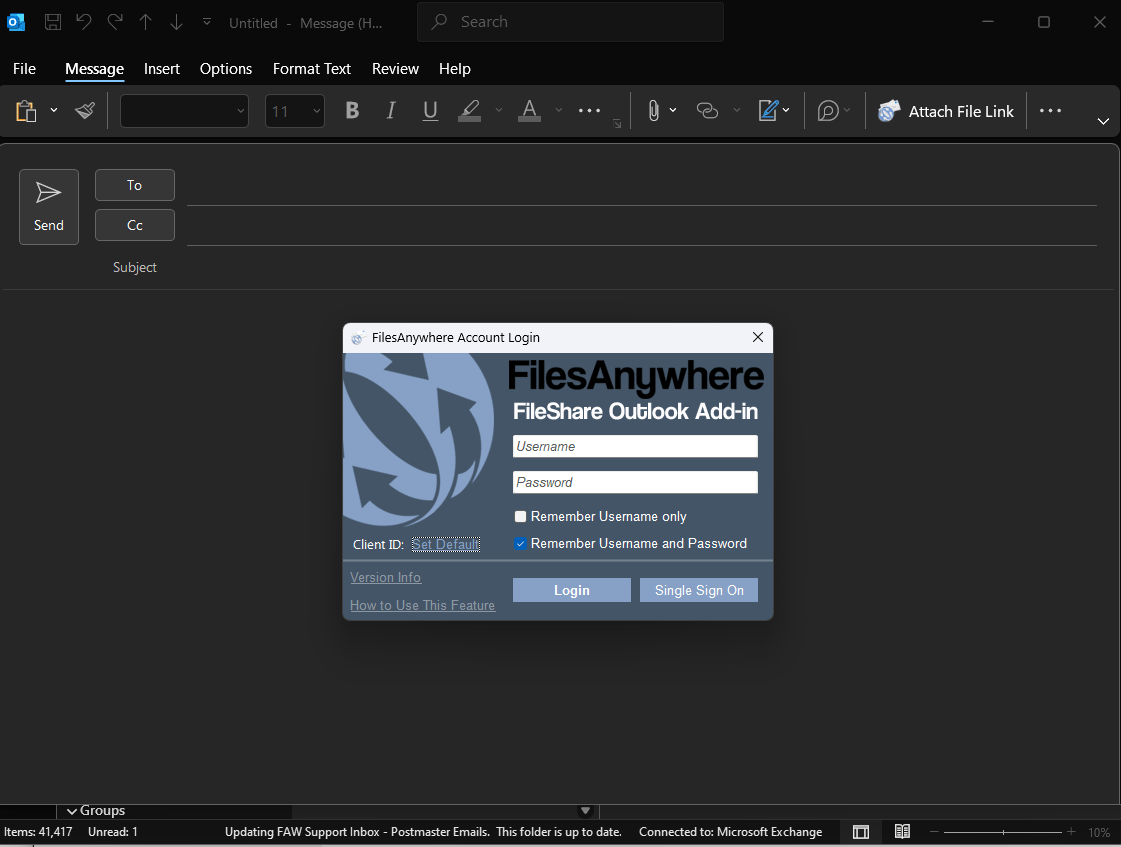Click the To recipients button
The height and width of the screenshot is (847, 1121).
(x=134, y=185)
